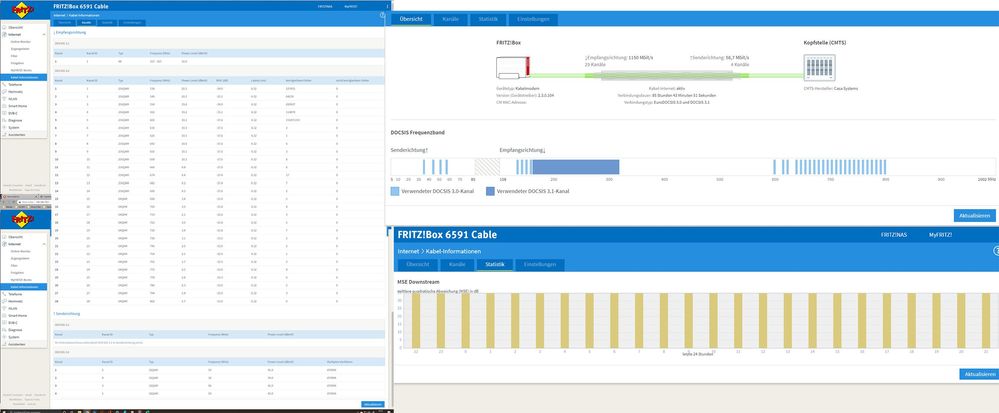Select Kabel-Informationen in the lower sidebar

(x=24, y=287)
